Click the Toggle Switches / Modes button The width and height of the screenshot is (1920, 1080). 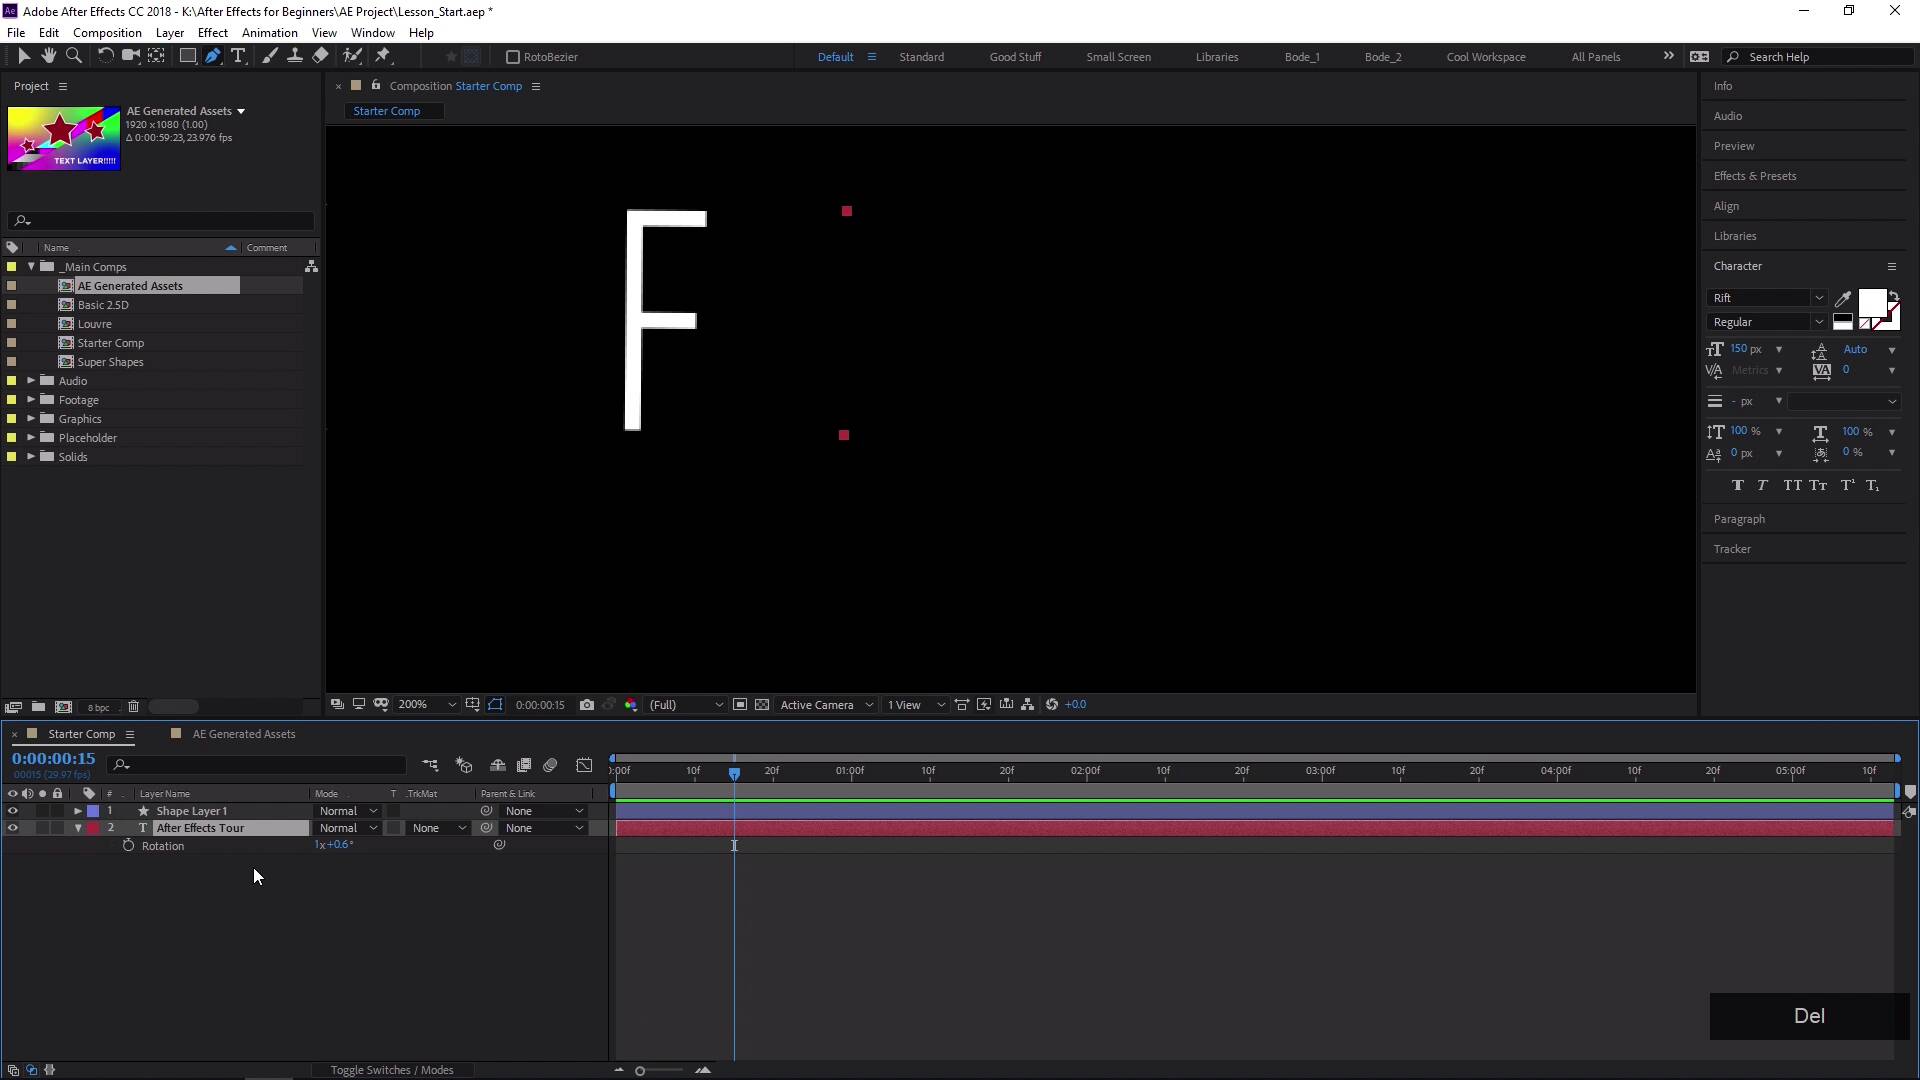pyautogui.click(x=392, y=1069)
